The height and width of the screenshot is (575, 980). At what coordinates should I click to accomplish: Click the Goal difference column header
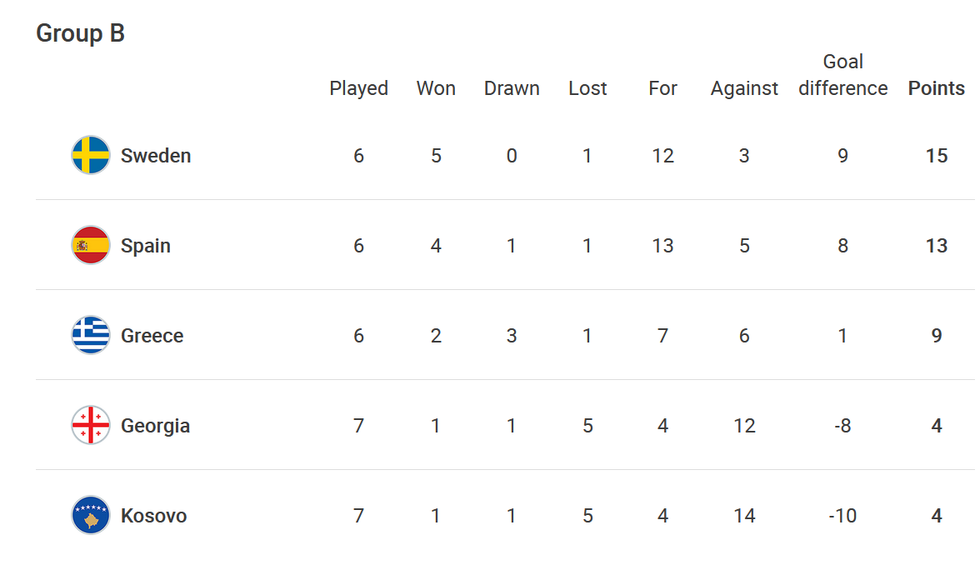point(843,75)
